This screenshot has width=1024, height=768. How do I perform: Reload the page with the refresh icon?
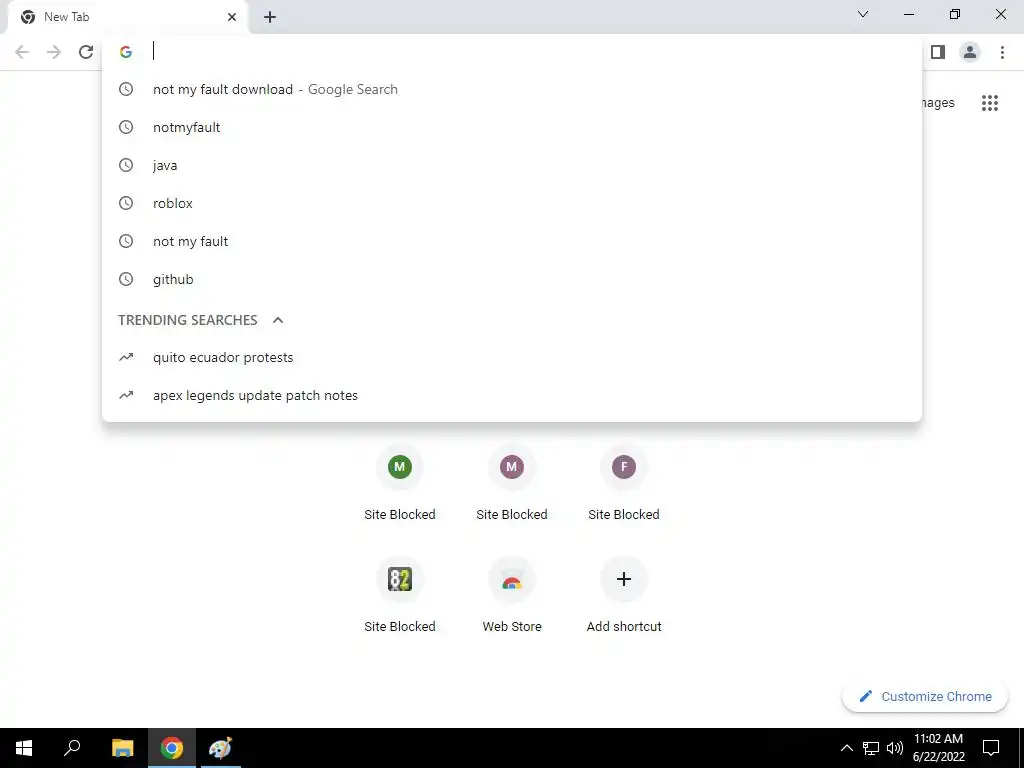coord(86,52)
